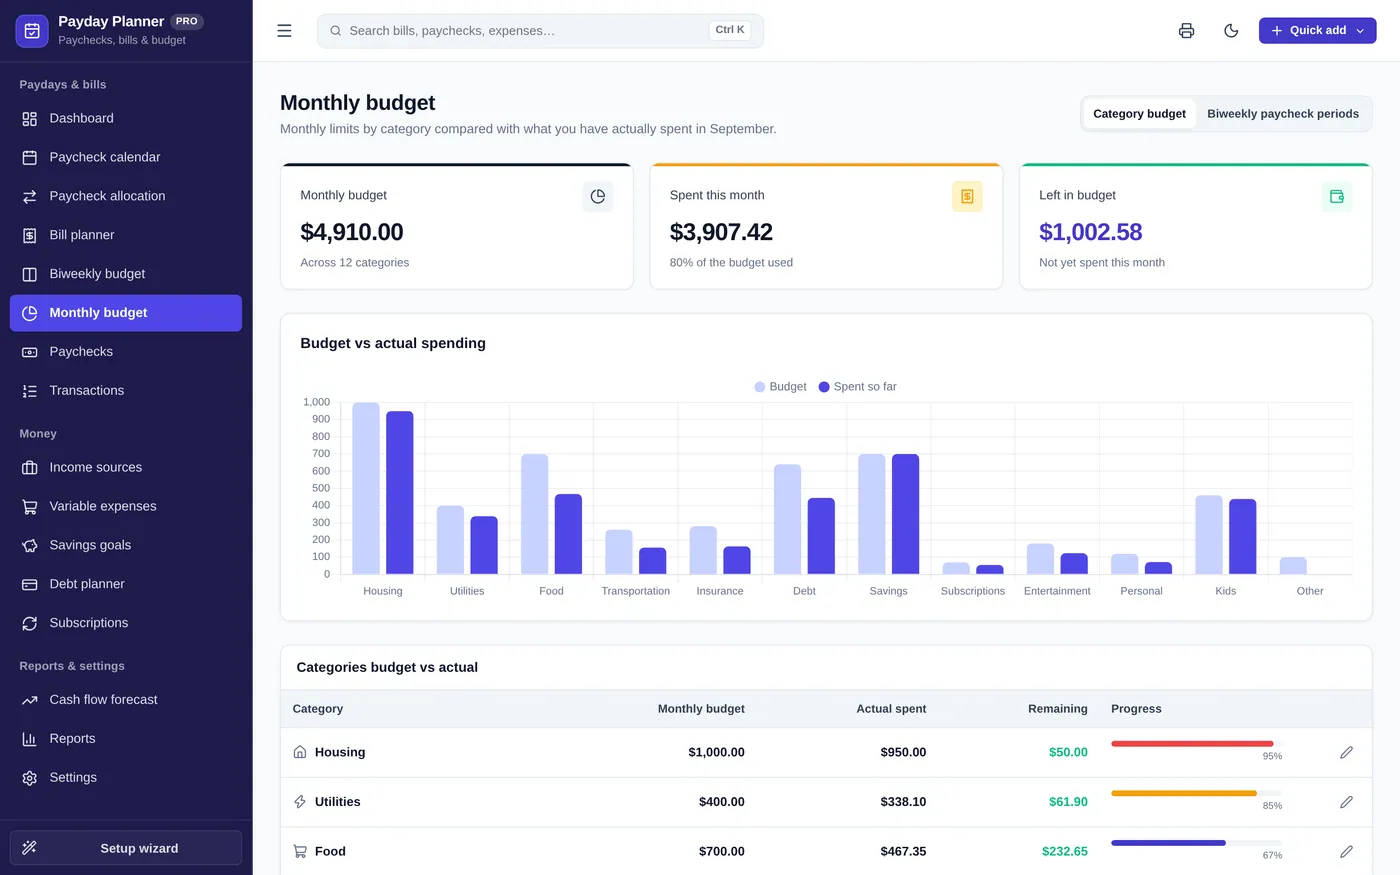Click the Paychecks sidebar icon
1400x875 pixels.
(x=30, y=352)
